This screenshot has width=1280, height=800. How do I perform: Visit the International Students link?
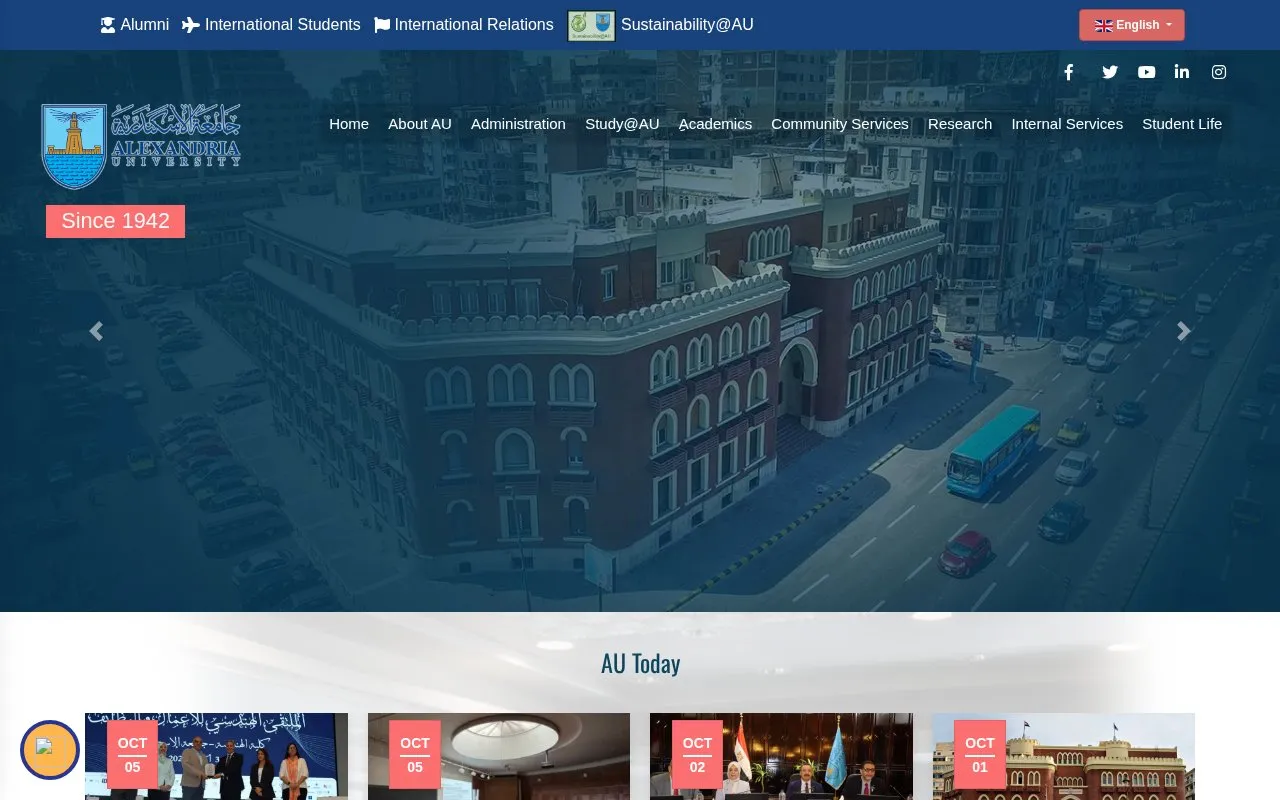(x=271, y=25)
